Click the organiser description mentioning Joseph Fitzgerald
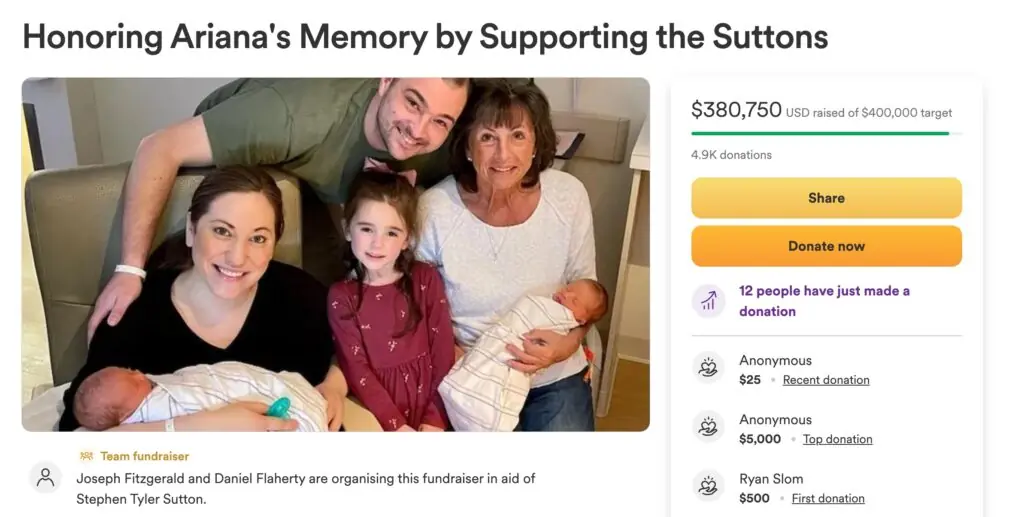Viewport: 1024px width, 517px height. (305, 488)
